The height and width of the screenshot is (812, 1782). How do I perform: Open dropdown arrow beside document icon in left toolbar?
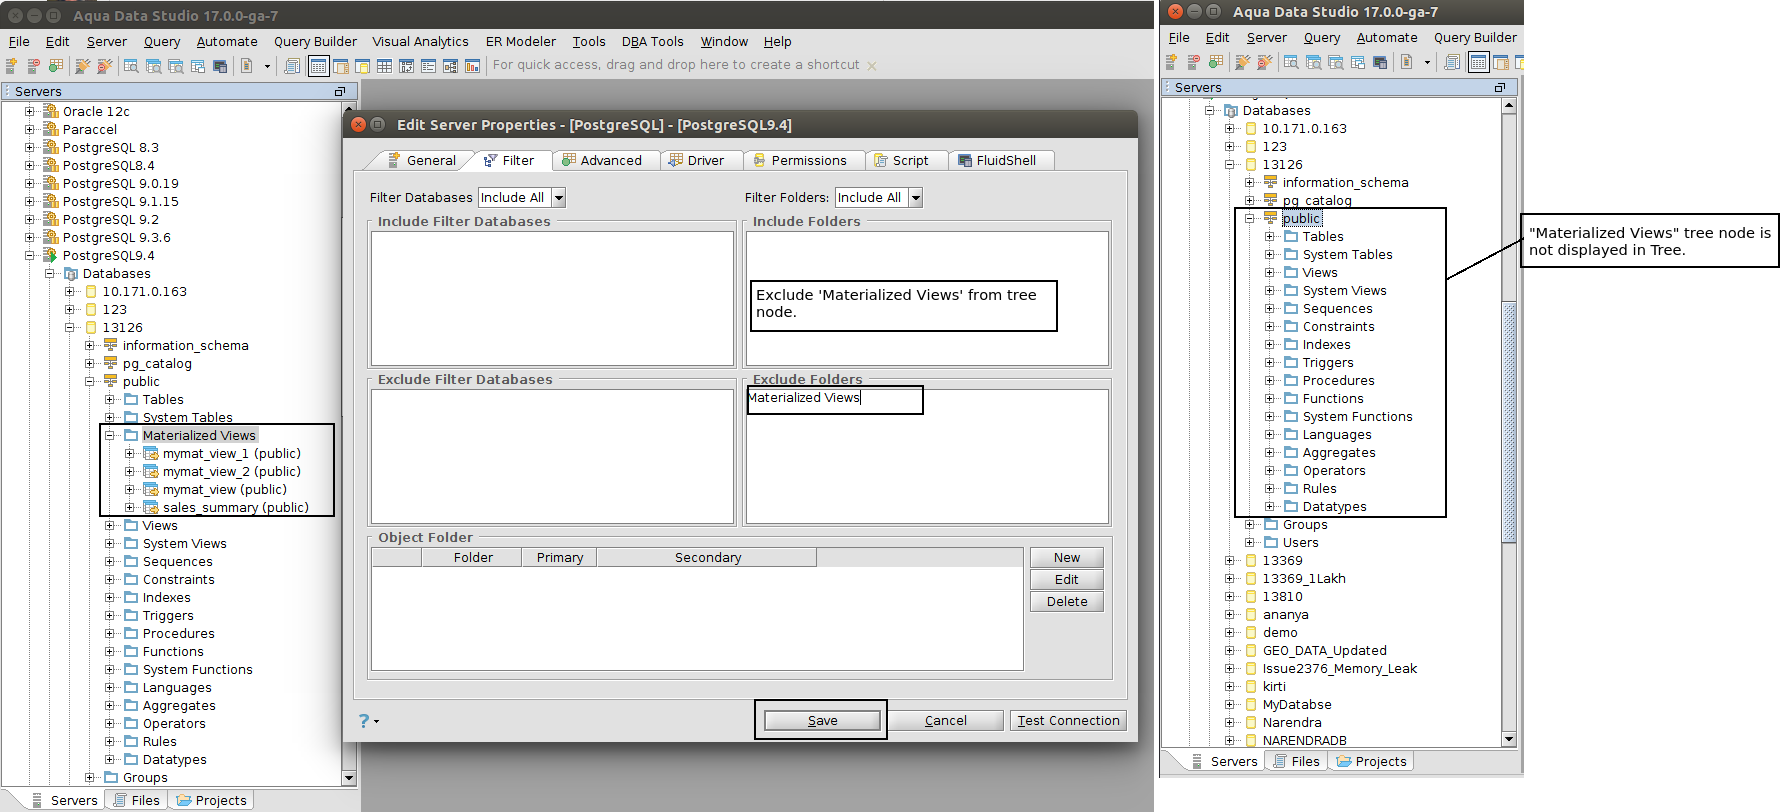click(x=267, y=67)
